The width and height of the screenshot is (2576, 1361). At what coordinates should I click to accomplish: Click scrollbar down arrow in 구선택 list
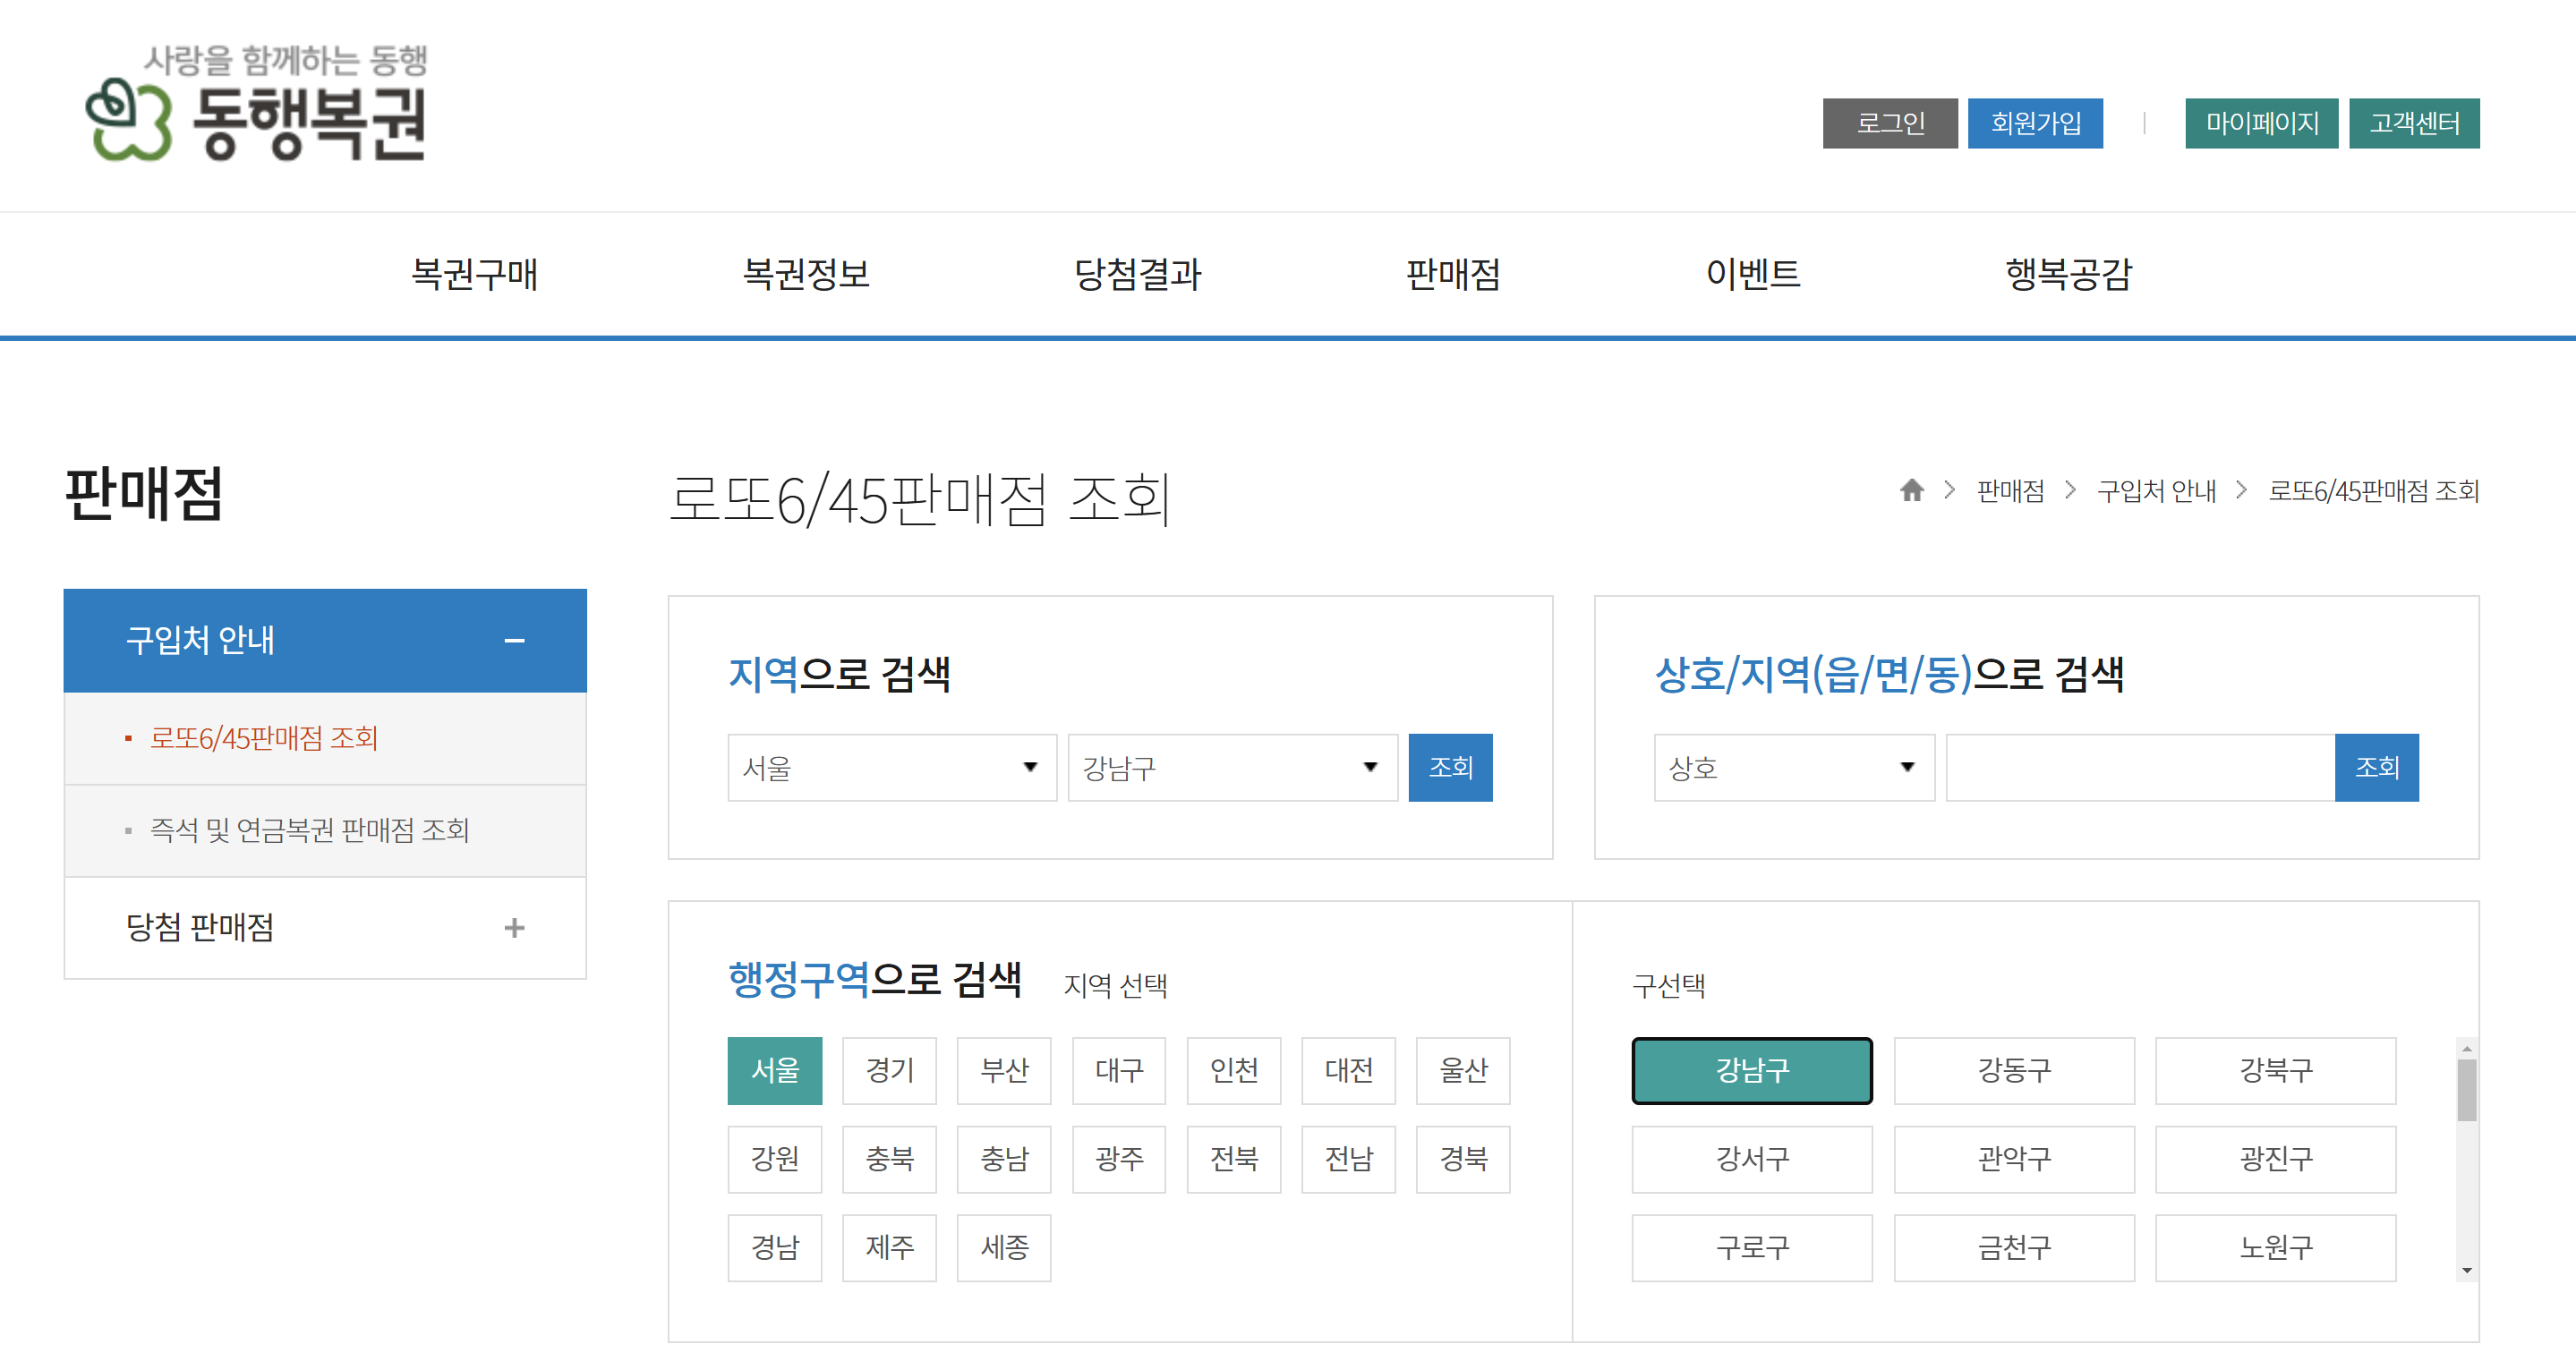point(2466,1270)
